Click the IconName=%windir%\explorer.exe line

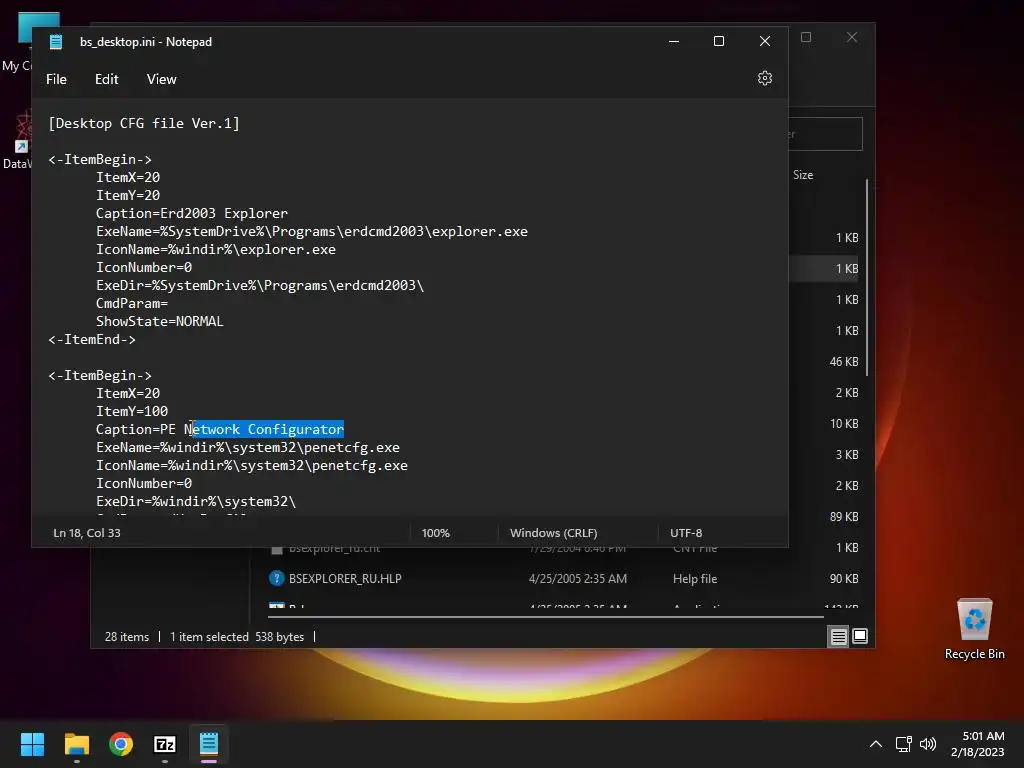coord(216,249)
